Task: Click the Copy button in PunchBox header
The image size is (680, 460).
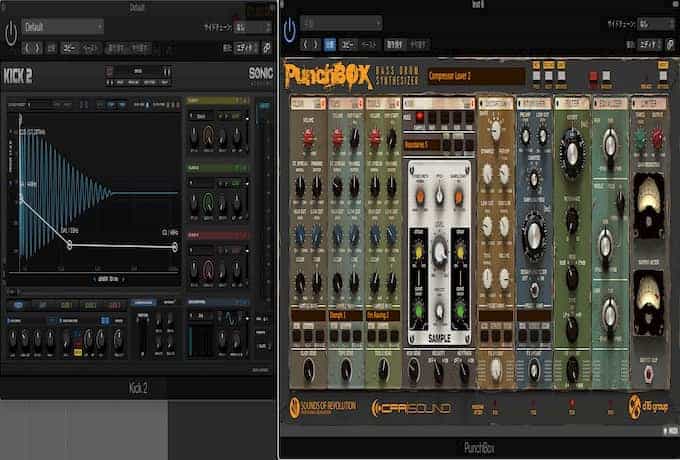Action: (349, 44)
